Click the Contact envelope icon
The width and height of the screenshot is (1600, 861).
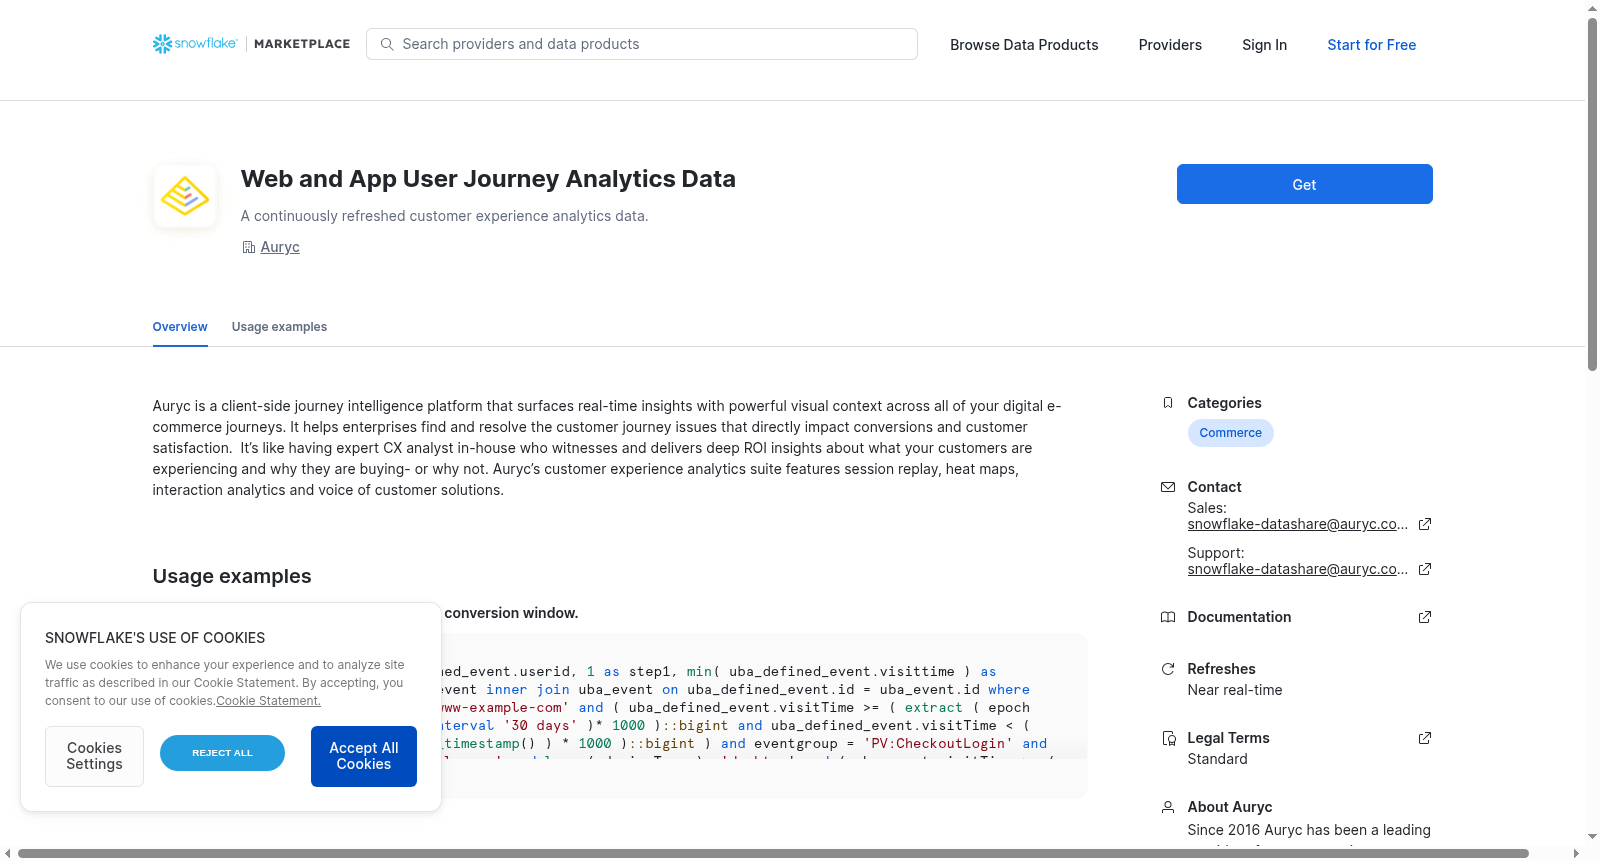click(x=1168, y=487)
